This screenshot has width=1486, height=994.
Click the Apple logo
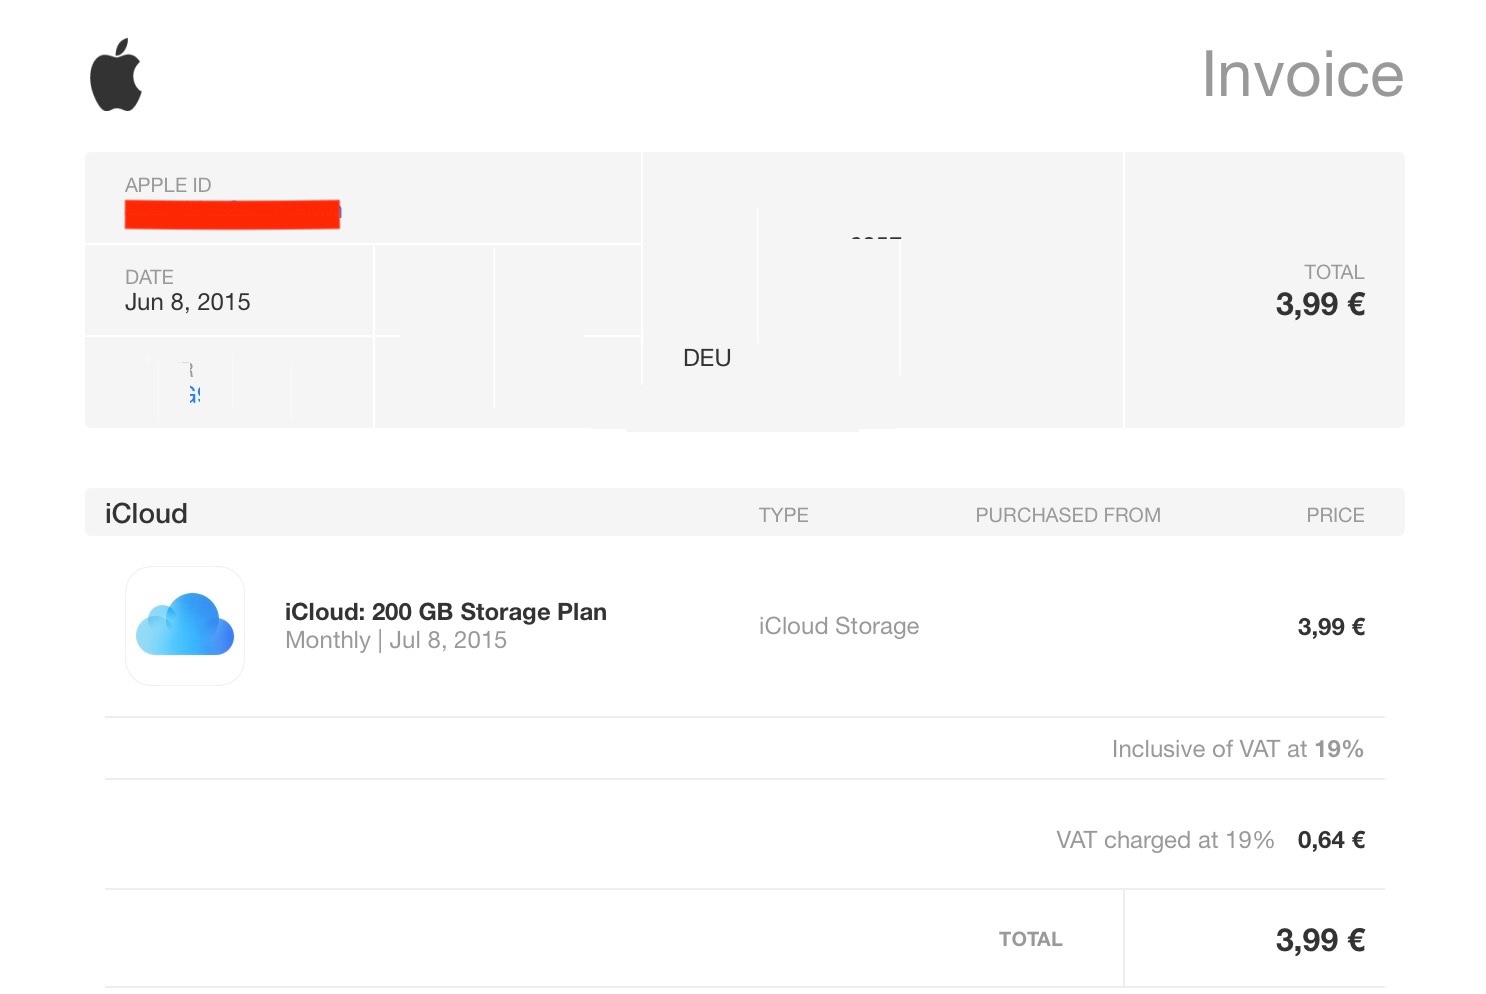116,75
